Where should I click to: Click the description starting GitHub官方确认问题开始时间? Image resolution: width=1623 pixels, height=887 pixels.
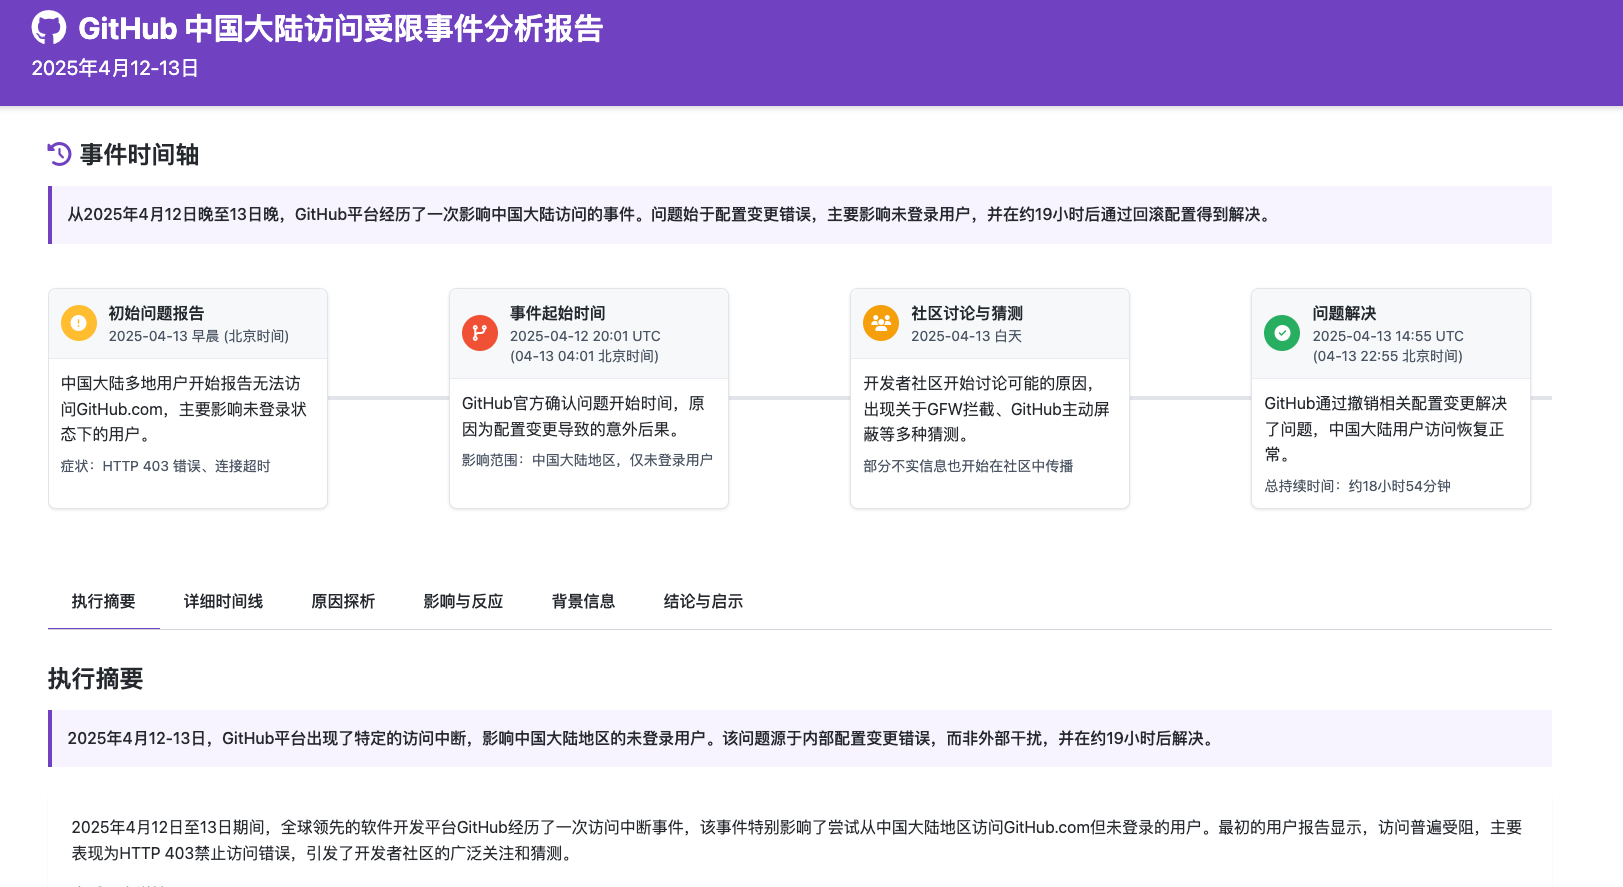[x=584, y=416]
